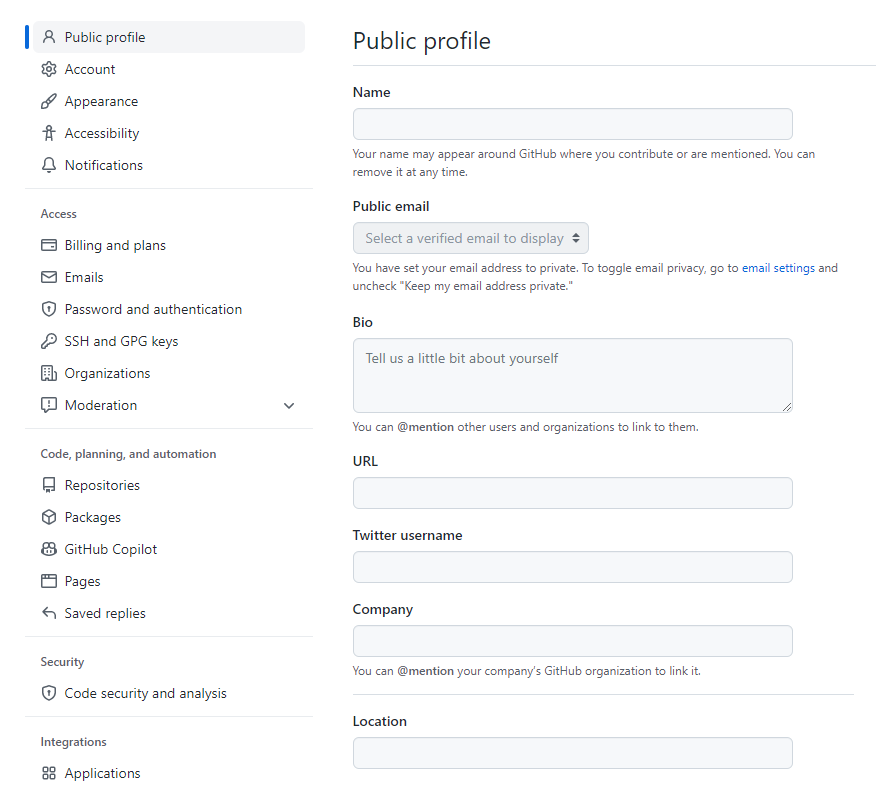Click the Accessibility figure icon
Viewport: 876px width, 788px height.
[49, 133]
